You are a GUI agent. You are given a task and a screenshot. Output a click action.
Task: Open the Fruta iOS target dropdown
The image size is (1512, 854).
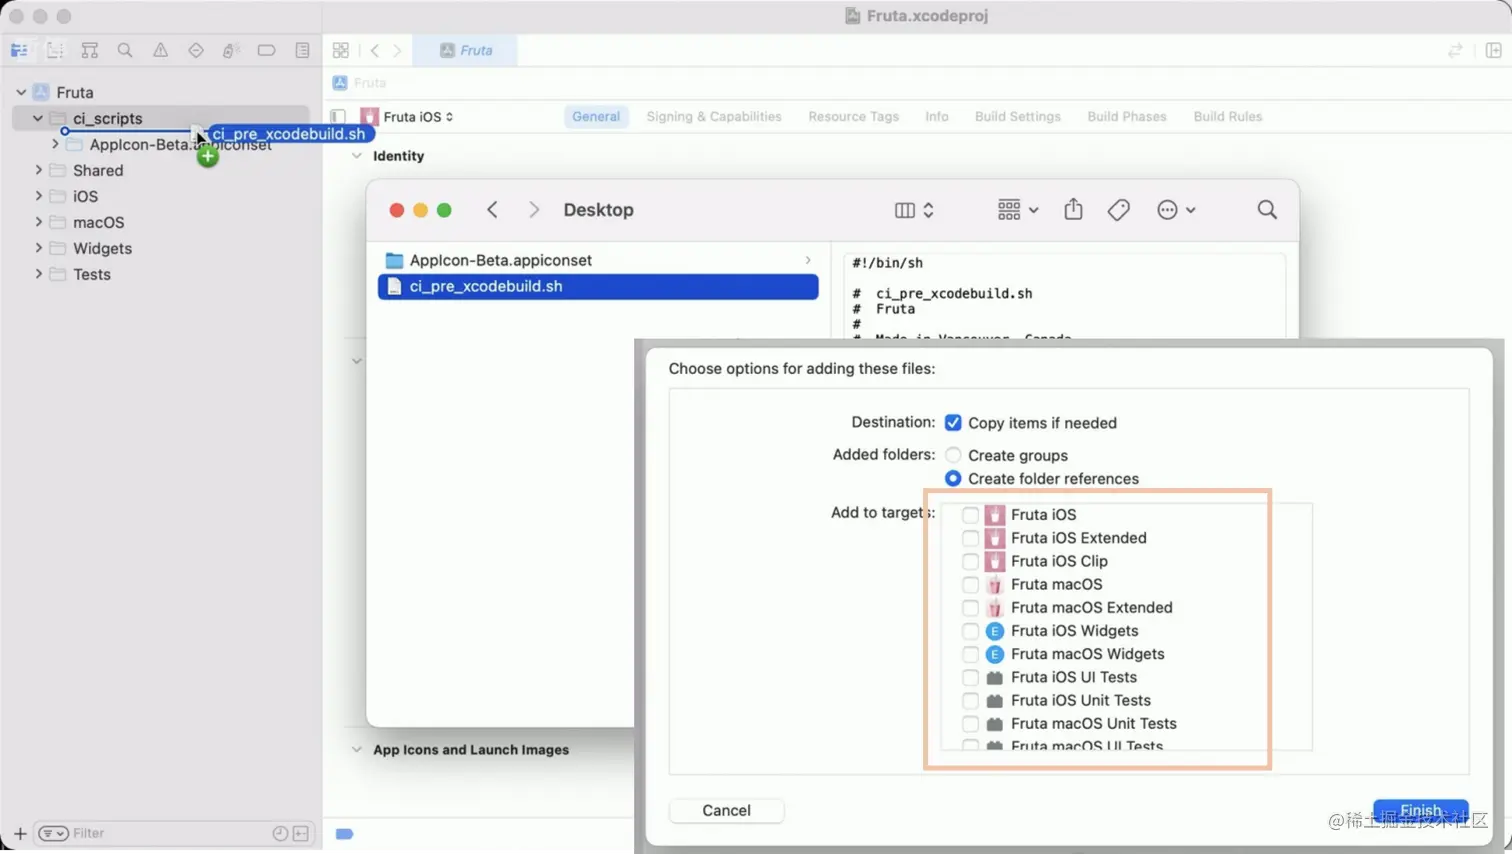coord(408,117)
